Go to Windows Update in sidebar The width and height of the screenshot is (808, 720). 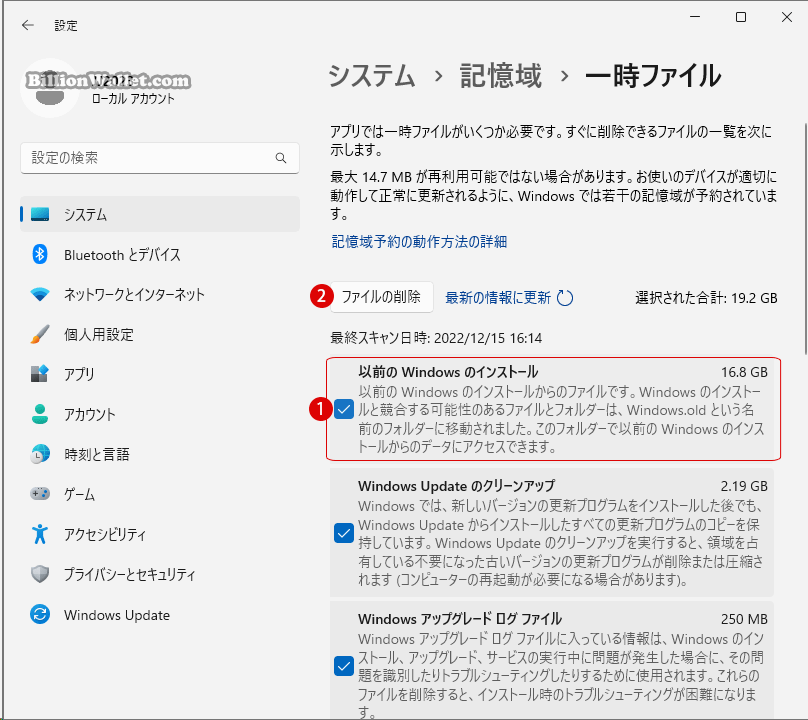point(160,614)
